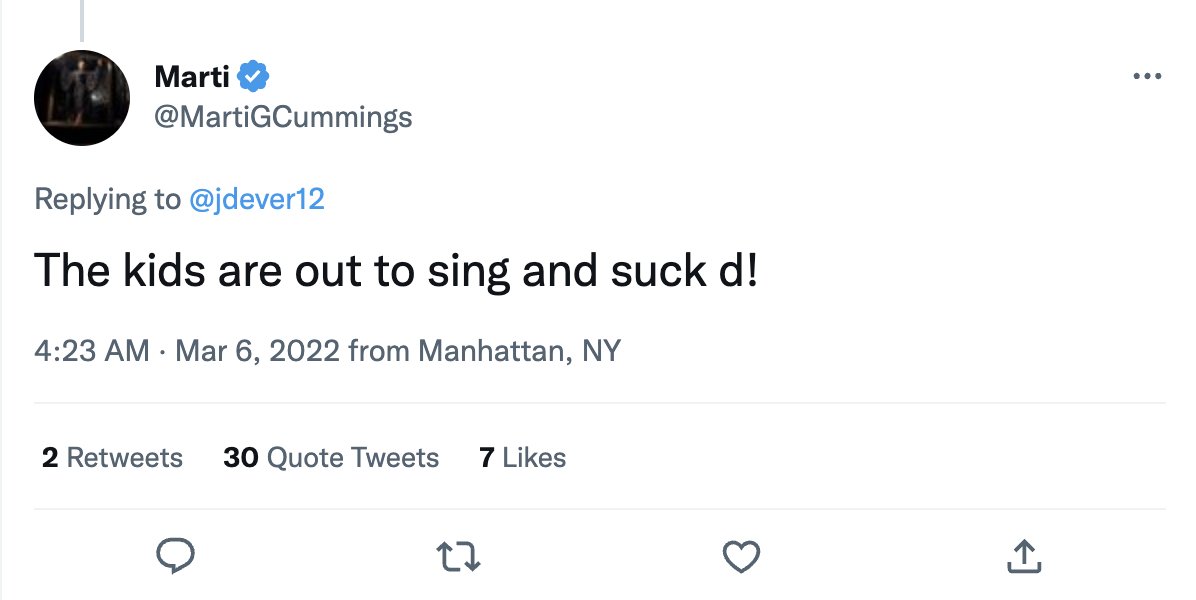This screenshot has width=1196, height=600.
Task: Click the tweet text body
Action: point(396,271)
